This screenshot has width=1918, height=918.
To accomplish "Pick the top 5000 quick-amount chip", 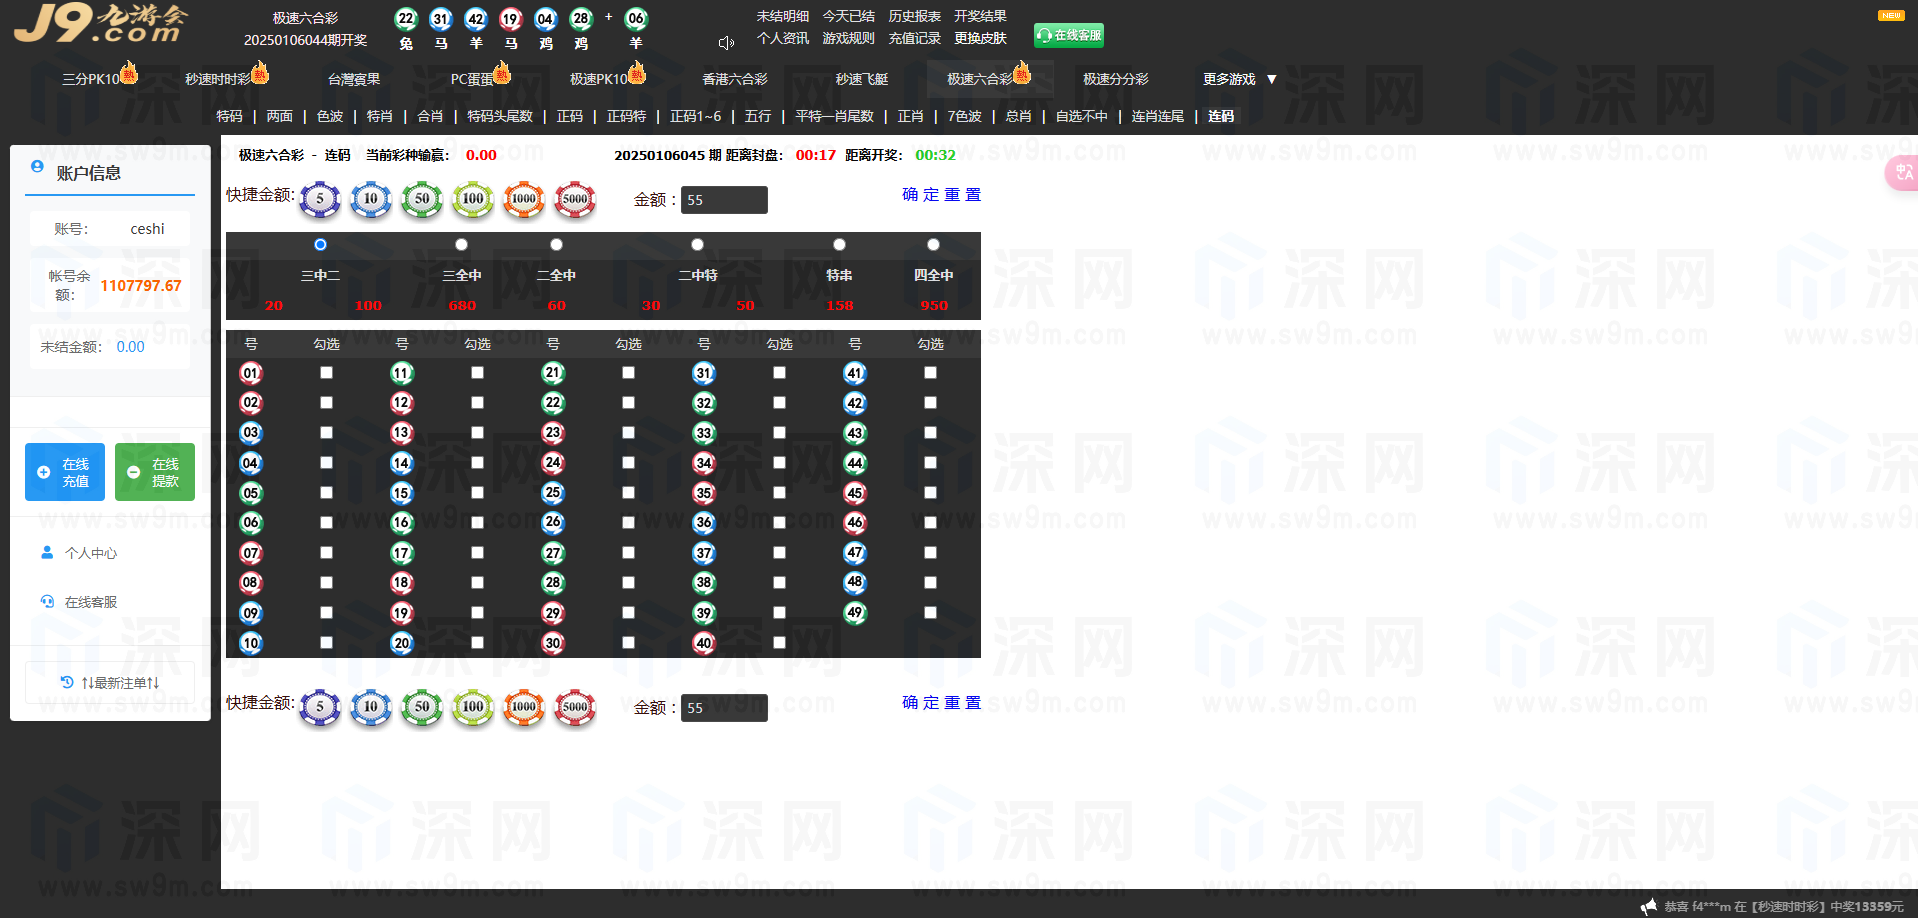I will click(x=575, y=199).
